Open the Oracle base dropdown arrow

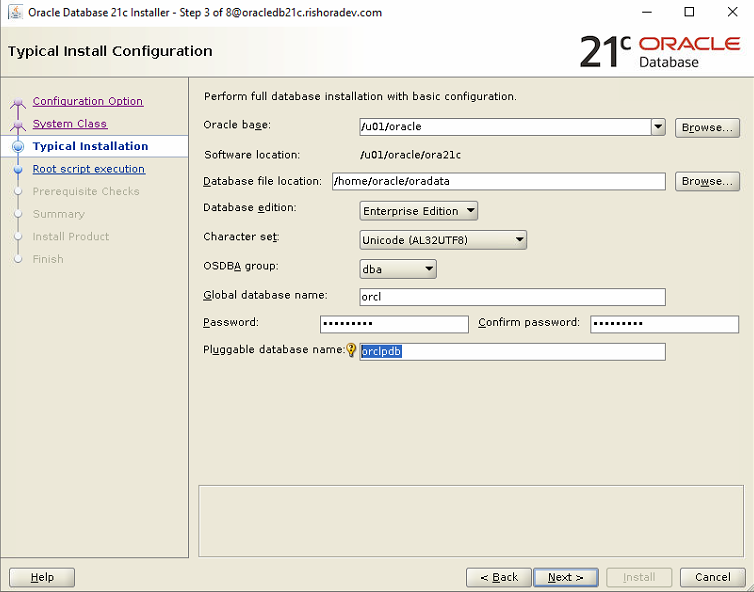(658, 127)
